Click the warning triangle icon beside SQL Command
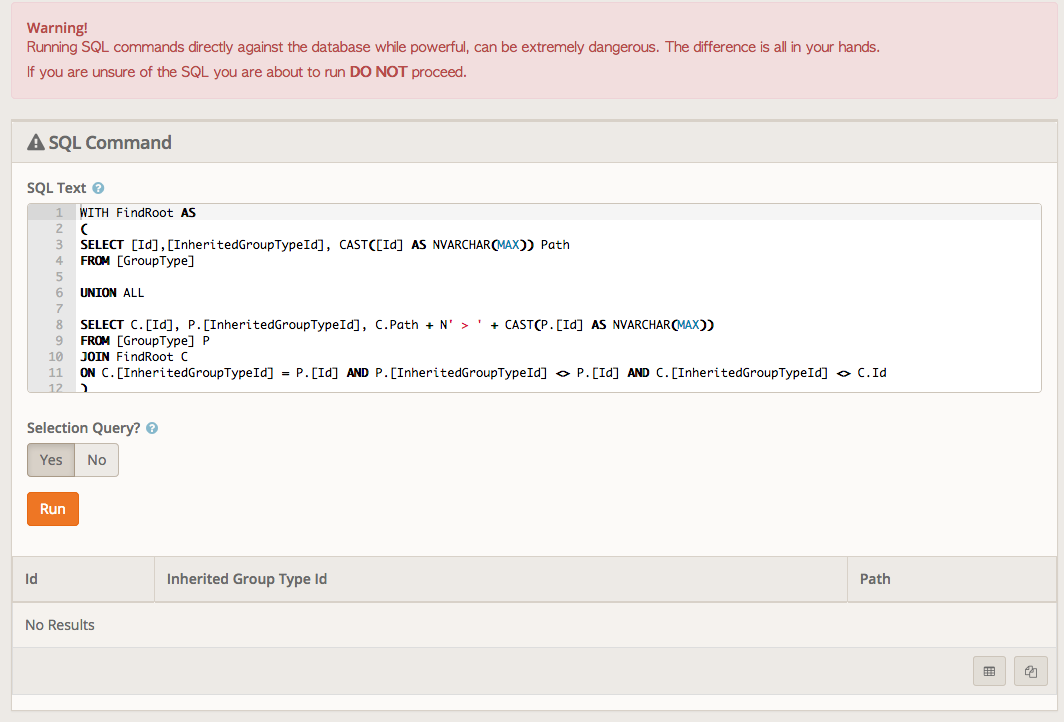The height and width of the screenshot is (722, 1064). 36,143
